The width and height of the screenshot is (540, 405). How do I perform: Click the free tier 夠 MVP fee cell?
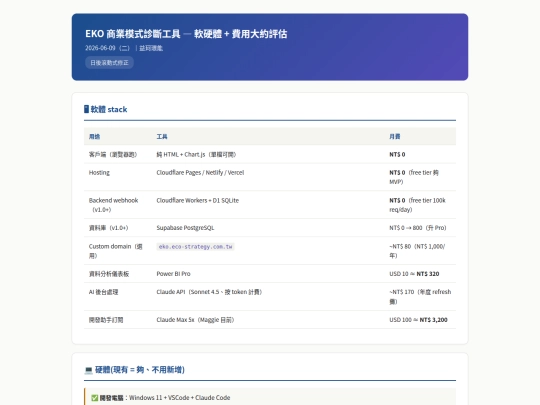414,177
